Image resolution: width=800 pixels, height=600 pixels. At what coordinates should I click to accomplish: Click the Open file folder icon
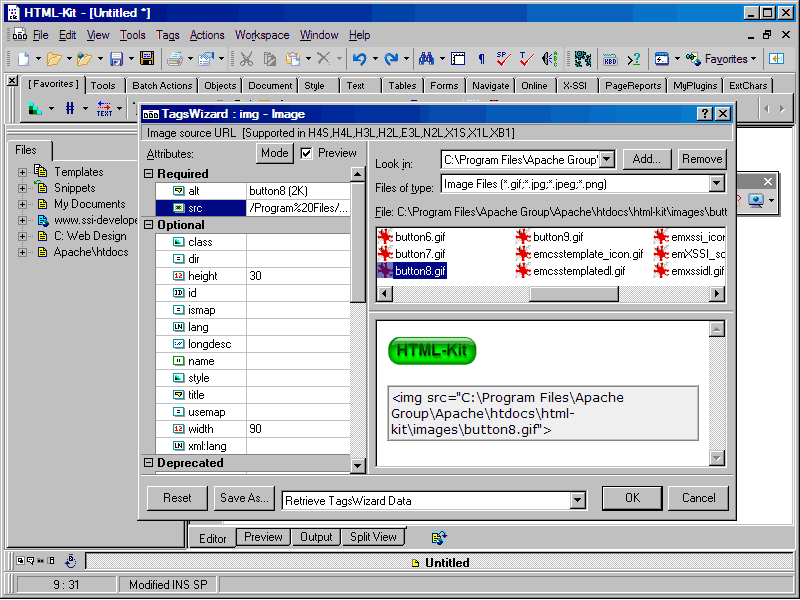point(54,59)
